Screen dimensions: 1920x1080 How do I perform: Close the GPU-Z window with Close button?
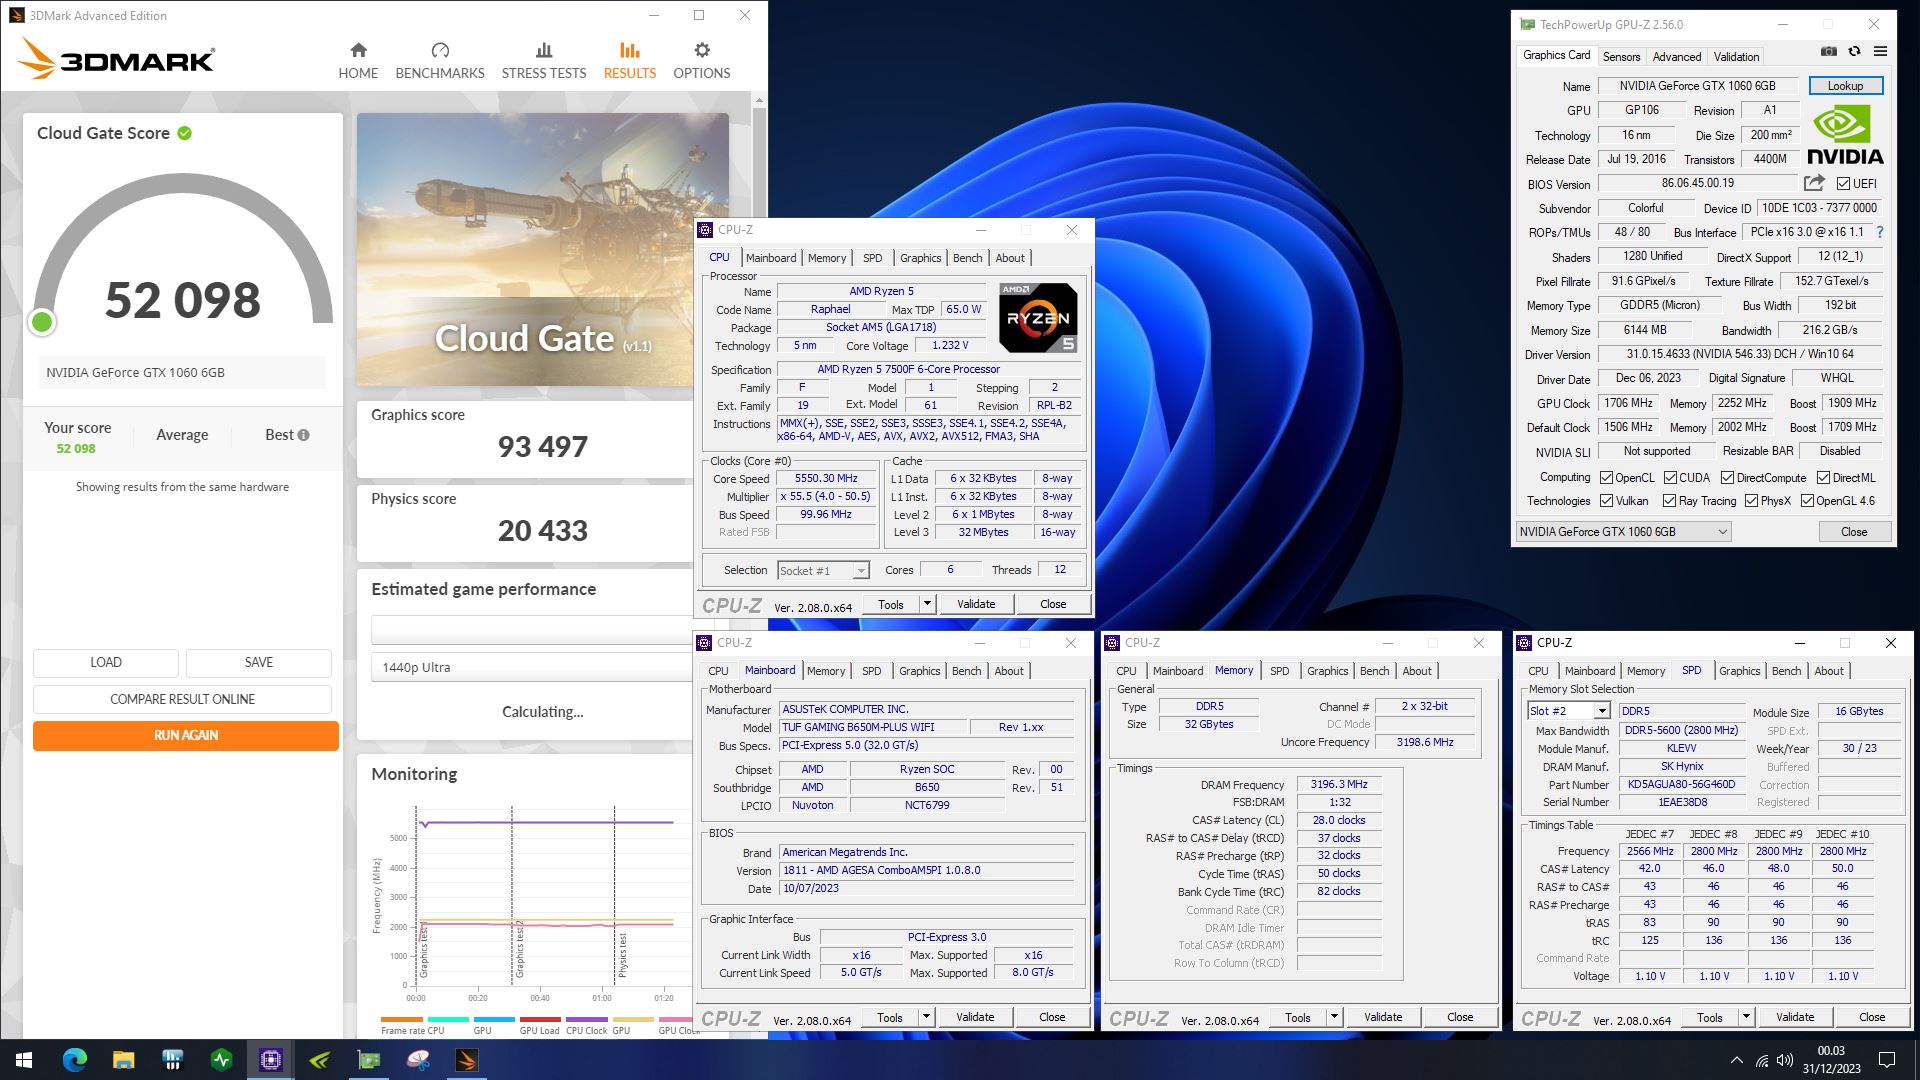(x=1853, y=532)
